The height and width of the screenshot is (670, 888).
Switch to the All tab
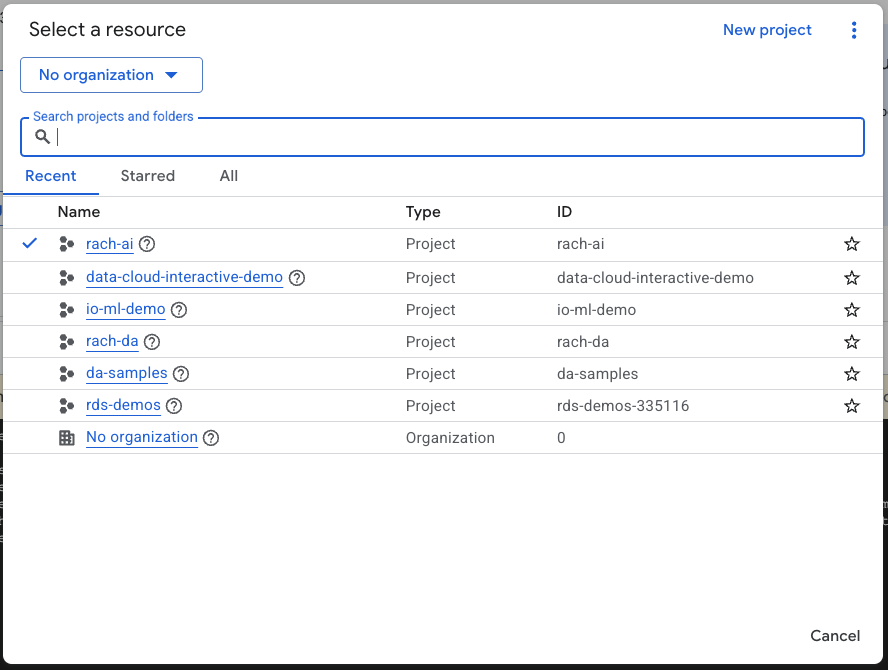click(x=228, y=176)
